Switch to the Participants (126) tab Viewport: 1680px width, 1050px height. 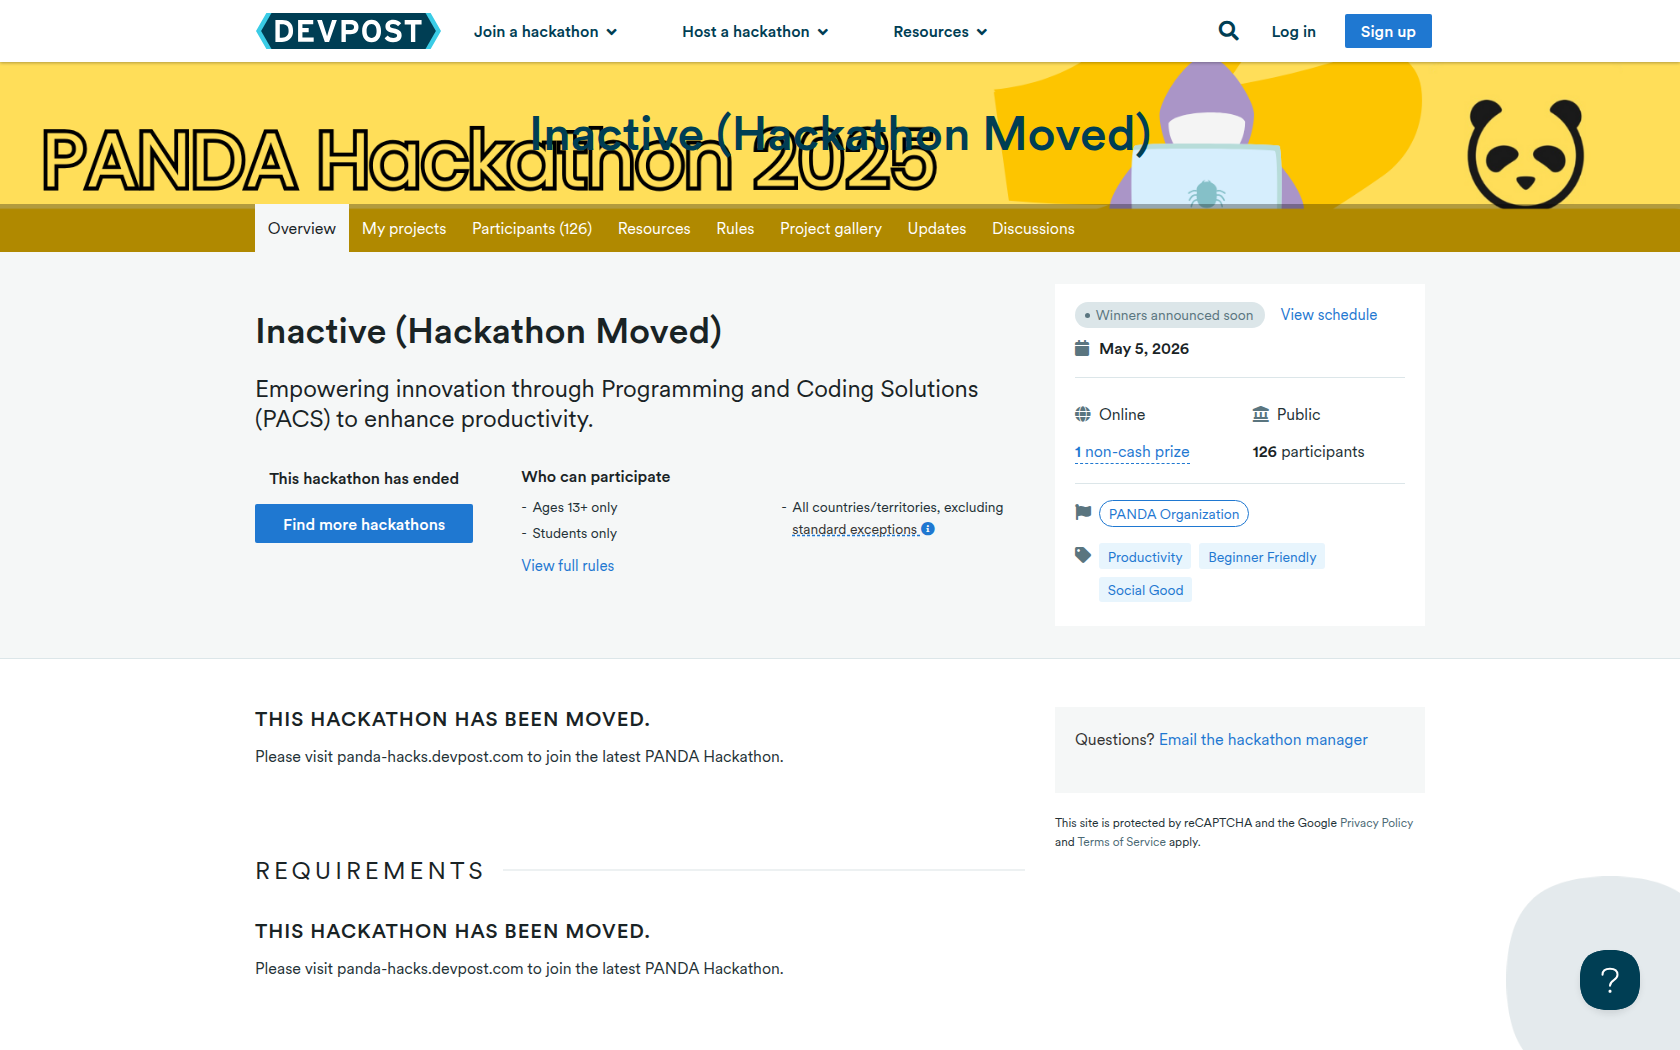(532, 229)
